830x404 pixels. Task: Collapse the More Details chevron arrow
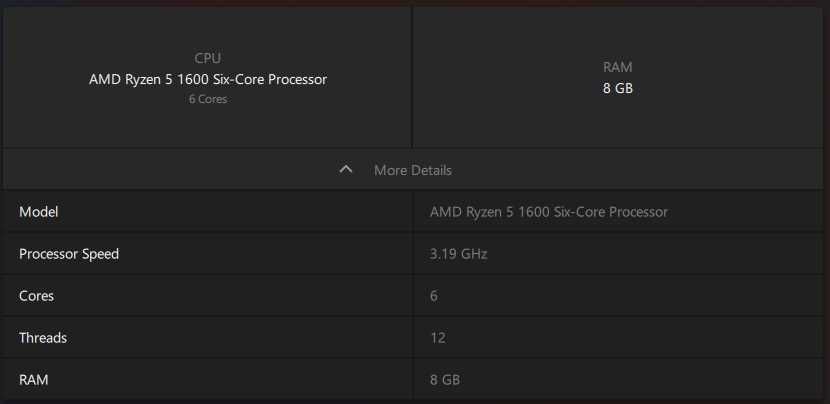(346, 169)
